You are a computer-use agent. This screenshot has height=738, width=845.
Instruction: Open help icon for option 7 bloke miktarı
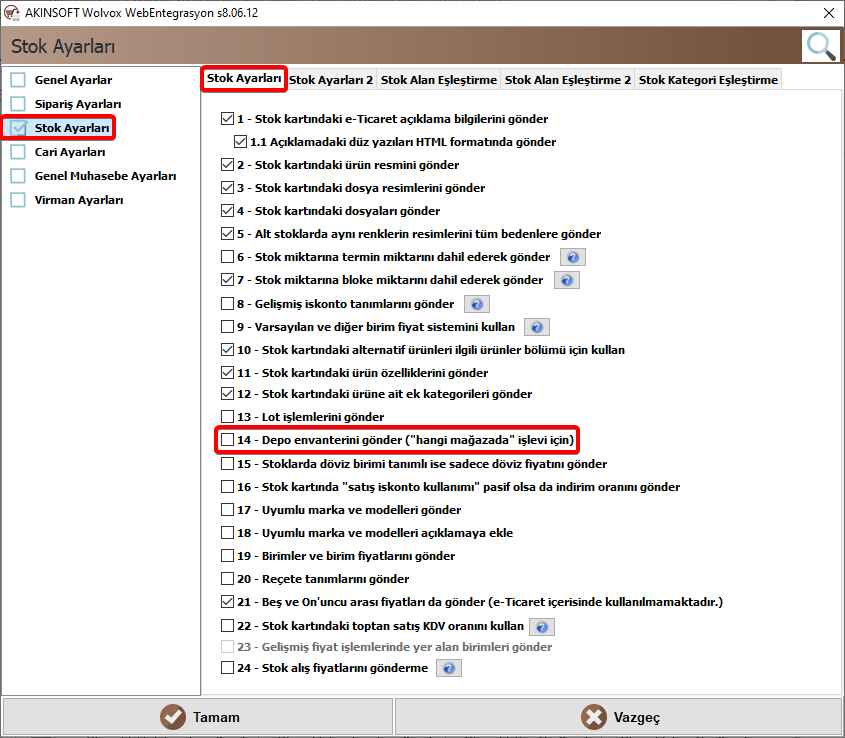(x=566, y=280)
